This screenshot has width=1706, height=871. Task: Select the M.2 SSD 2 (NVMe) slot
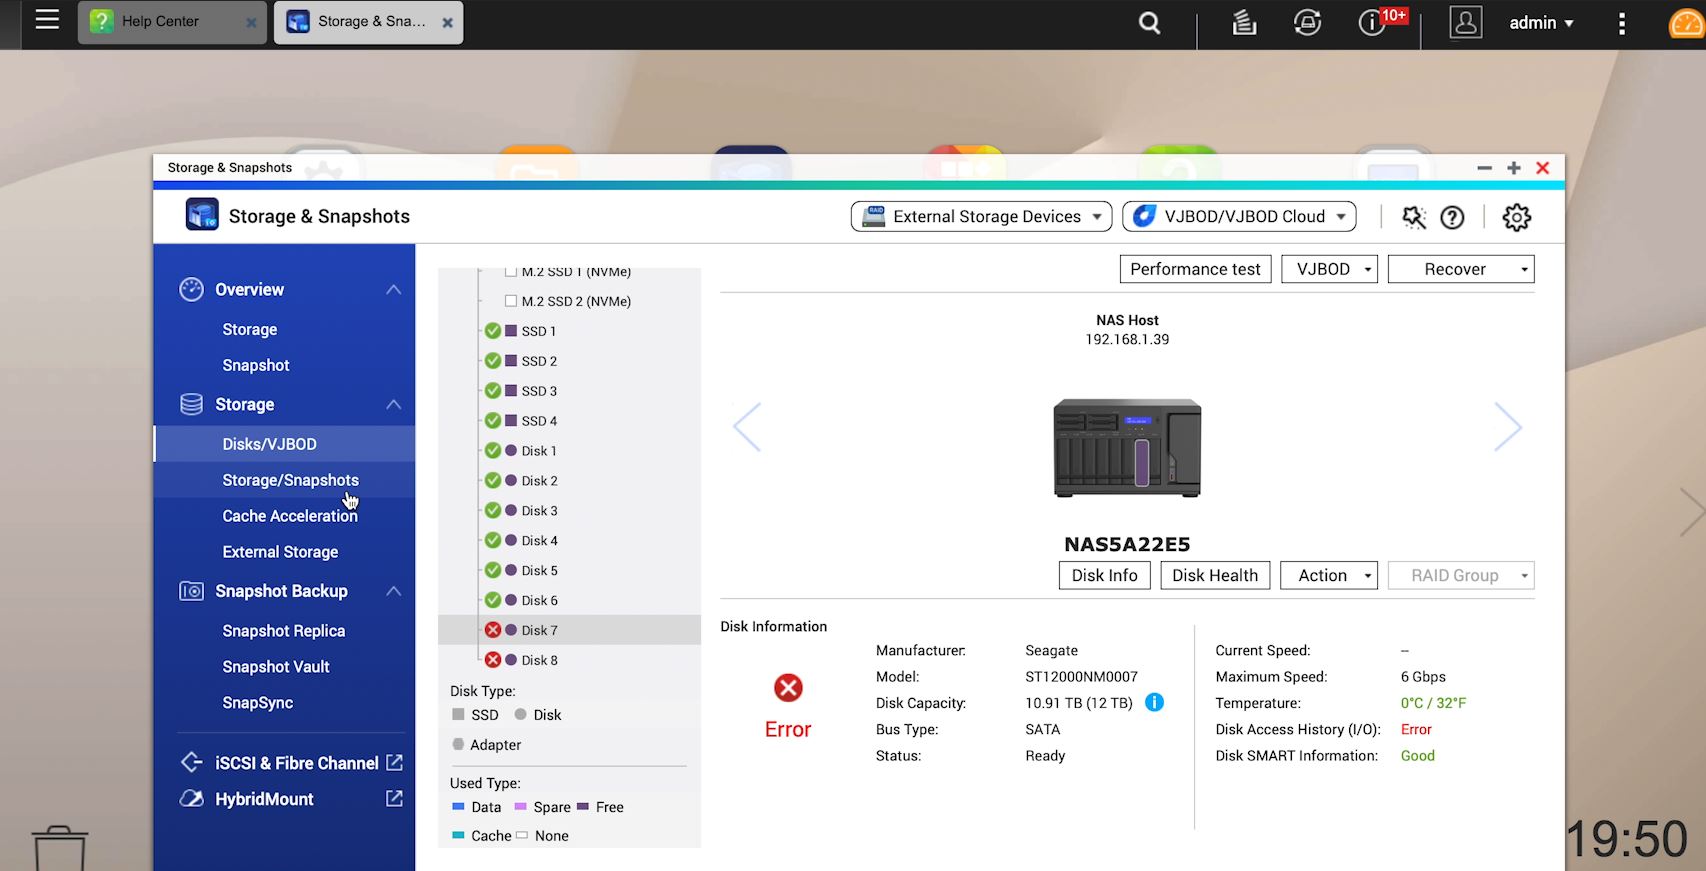coord(575,301)
